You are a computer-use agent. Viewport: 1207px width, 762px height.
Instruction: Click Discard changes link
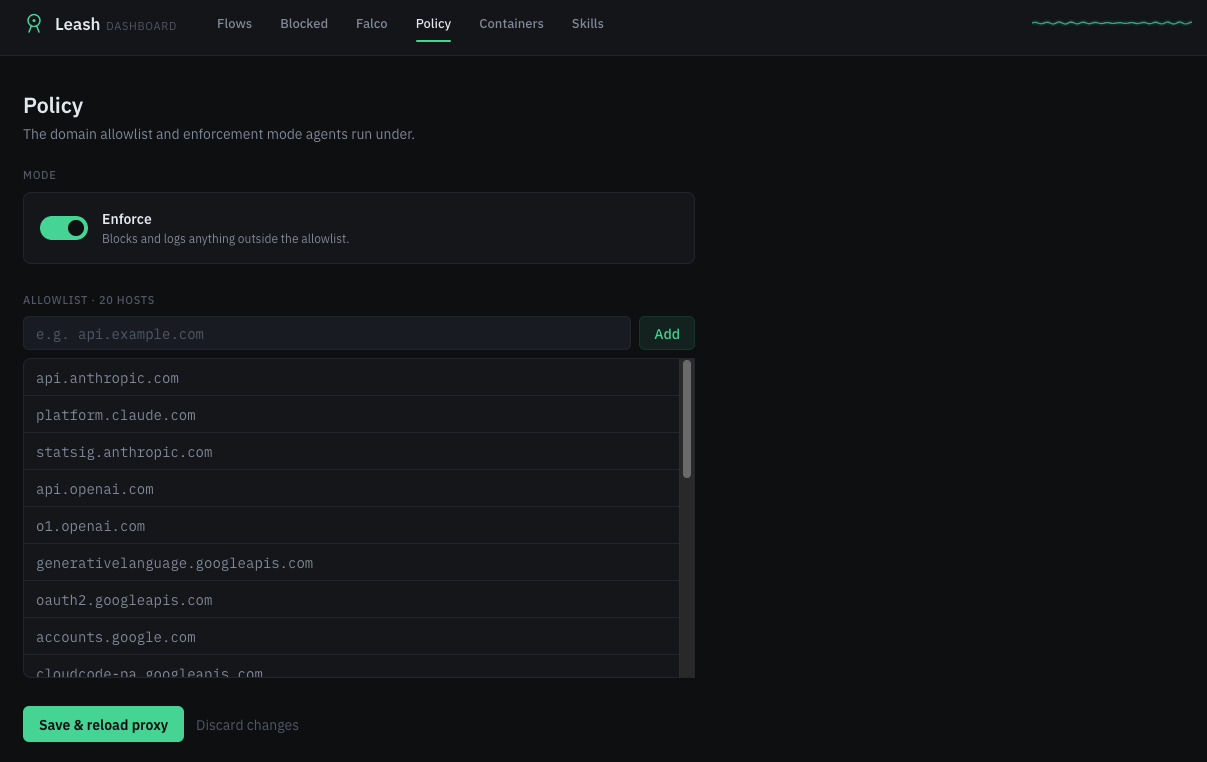(x=247, y=725)
